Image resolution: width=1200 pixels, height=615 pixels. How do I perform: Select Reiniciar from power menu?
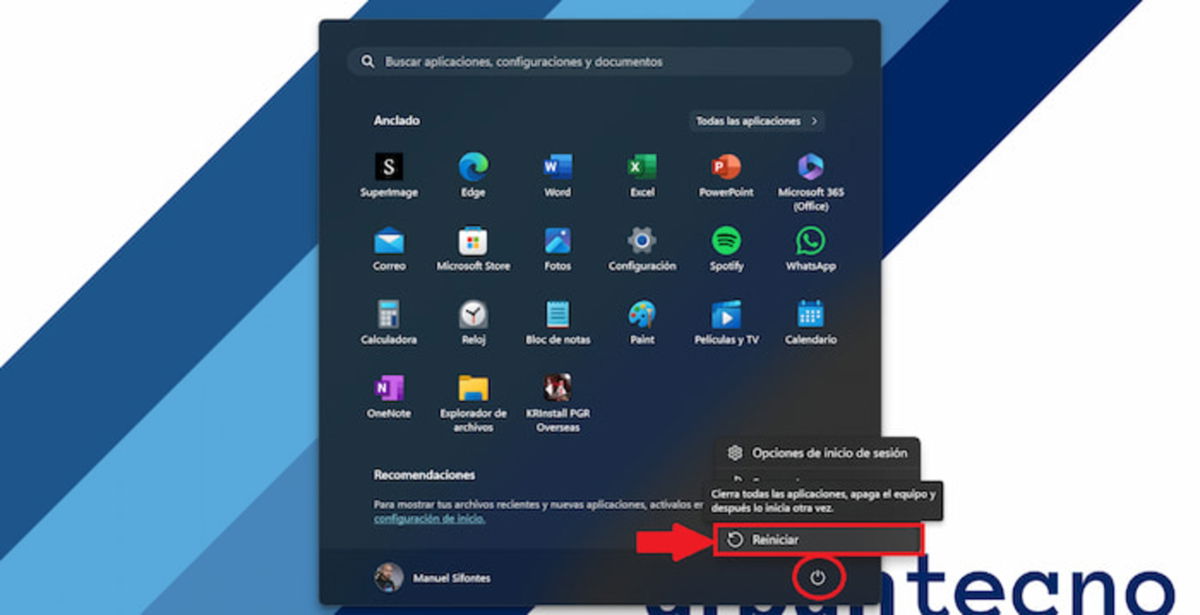click(x=818, y=540)
